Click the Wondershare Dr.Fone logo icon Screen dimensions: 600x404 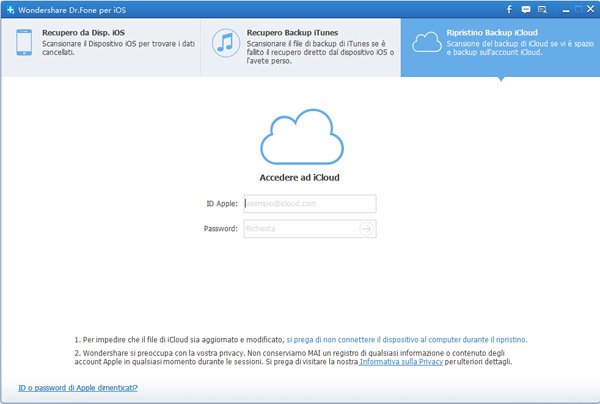click(10, 10)
